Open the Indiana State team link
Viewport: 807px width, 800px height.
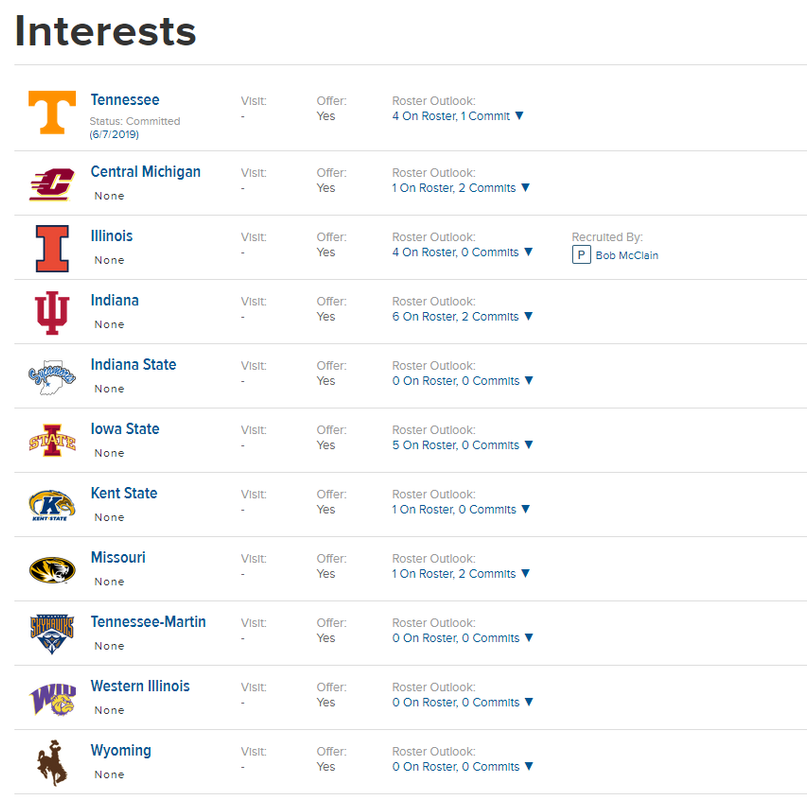tap(133, 365)
